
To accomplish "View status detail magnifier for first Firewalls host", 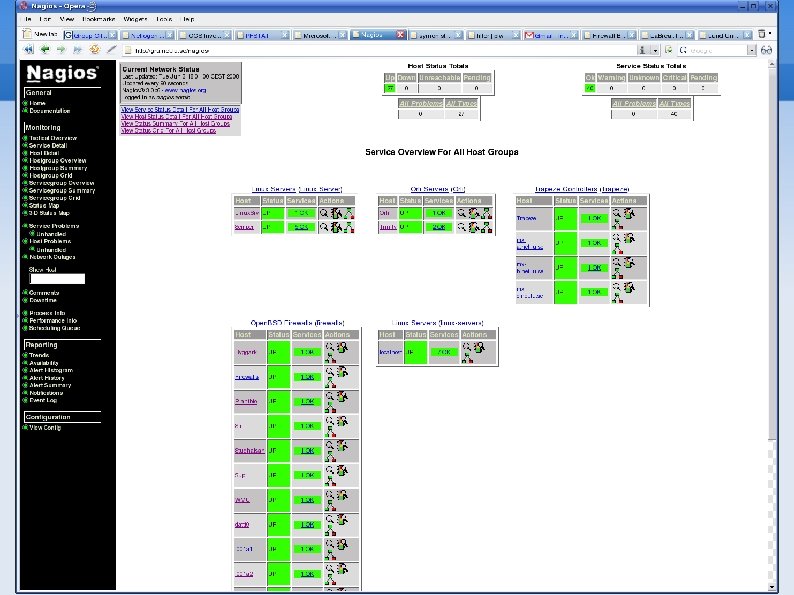I will point(330,346).
